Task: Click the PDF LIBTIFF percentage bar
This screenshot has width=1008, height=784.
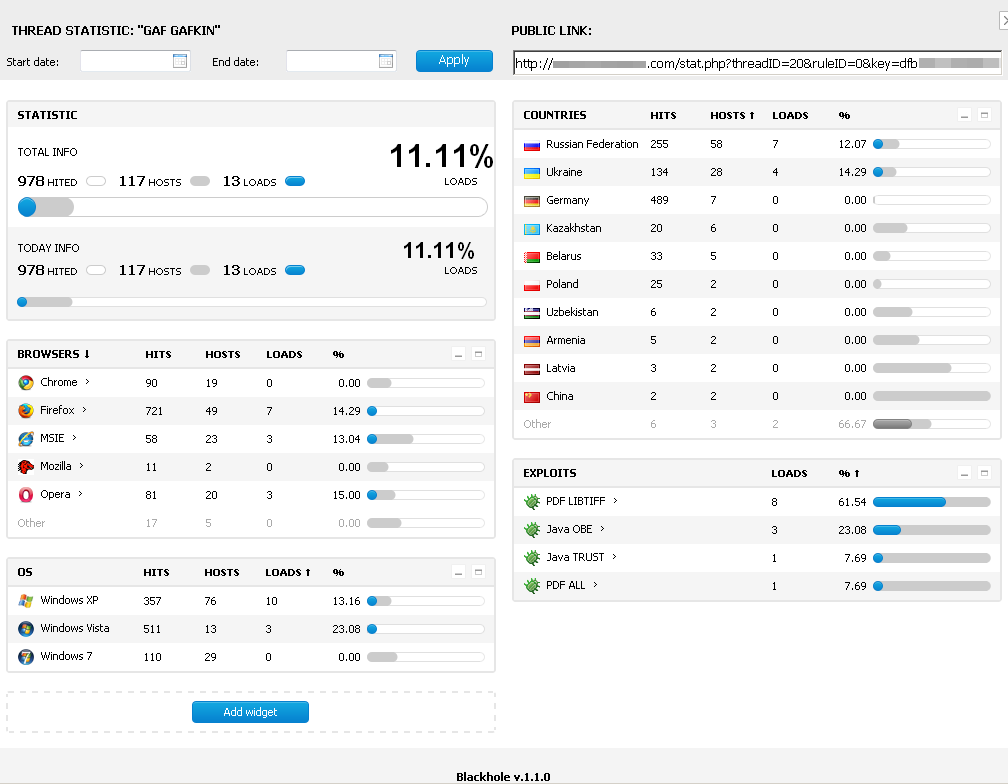Action: (x=932, y=502)
